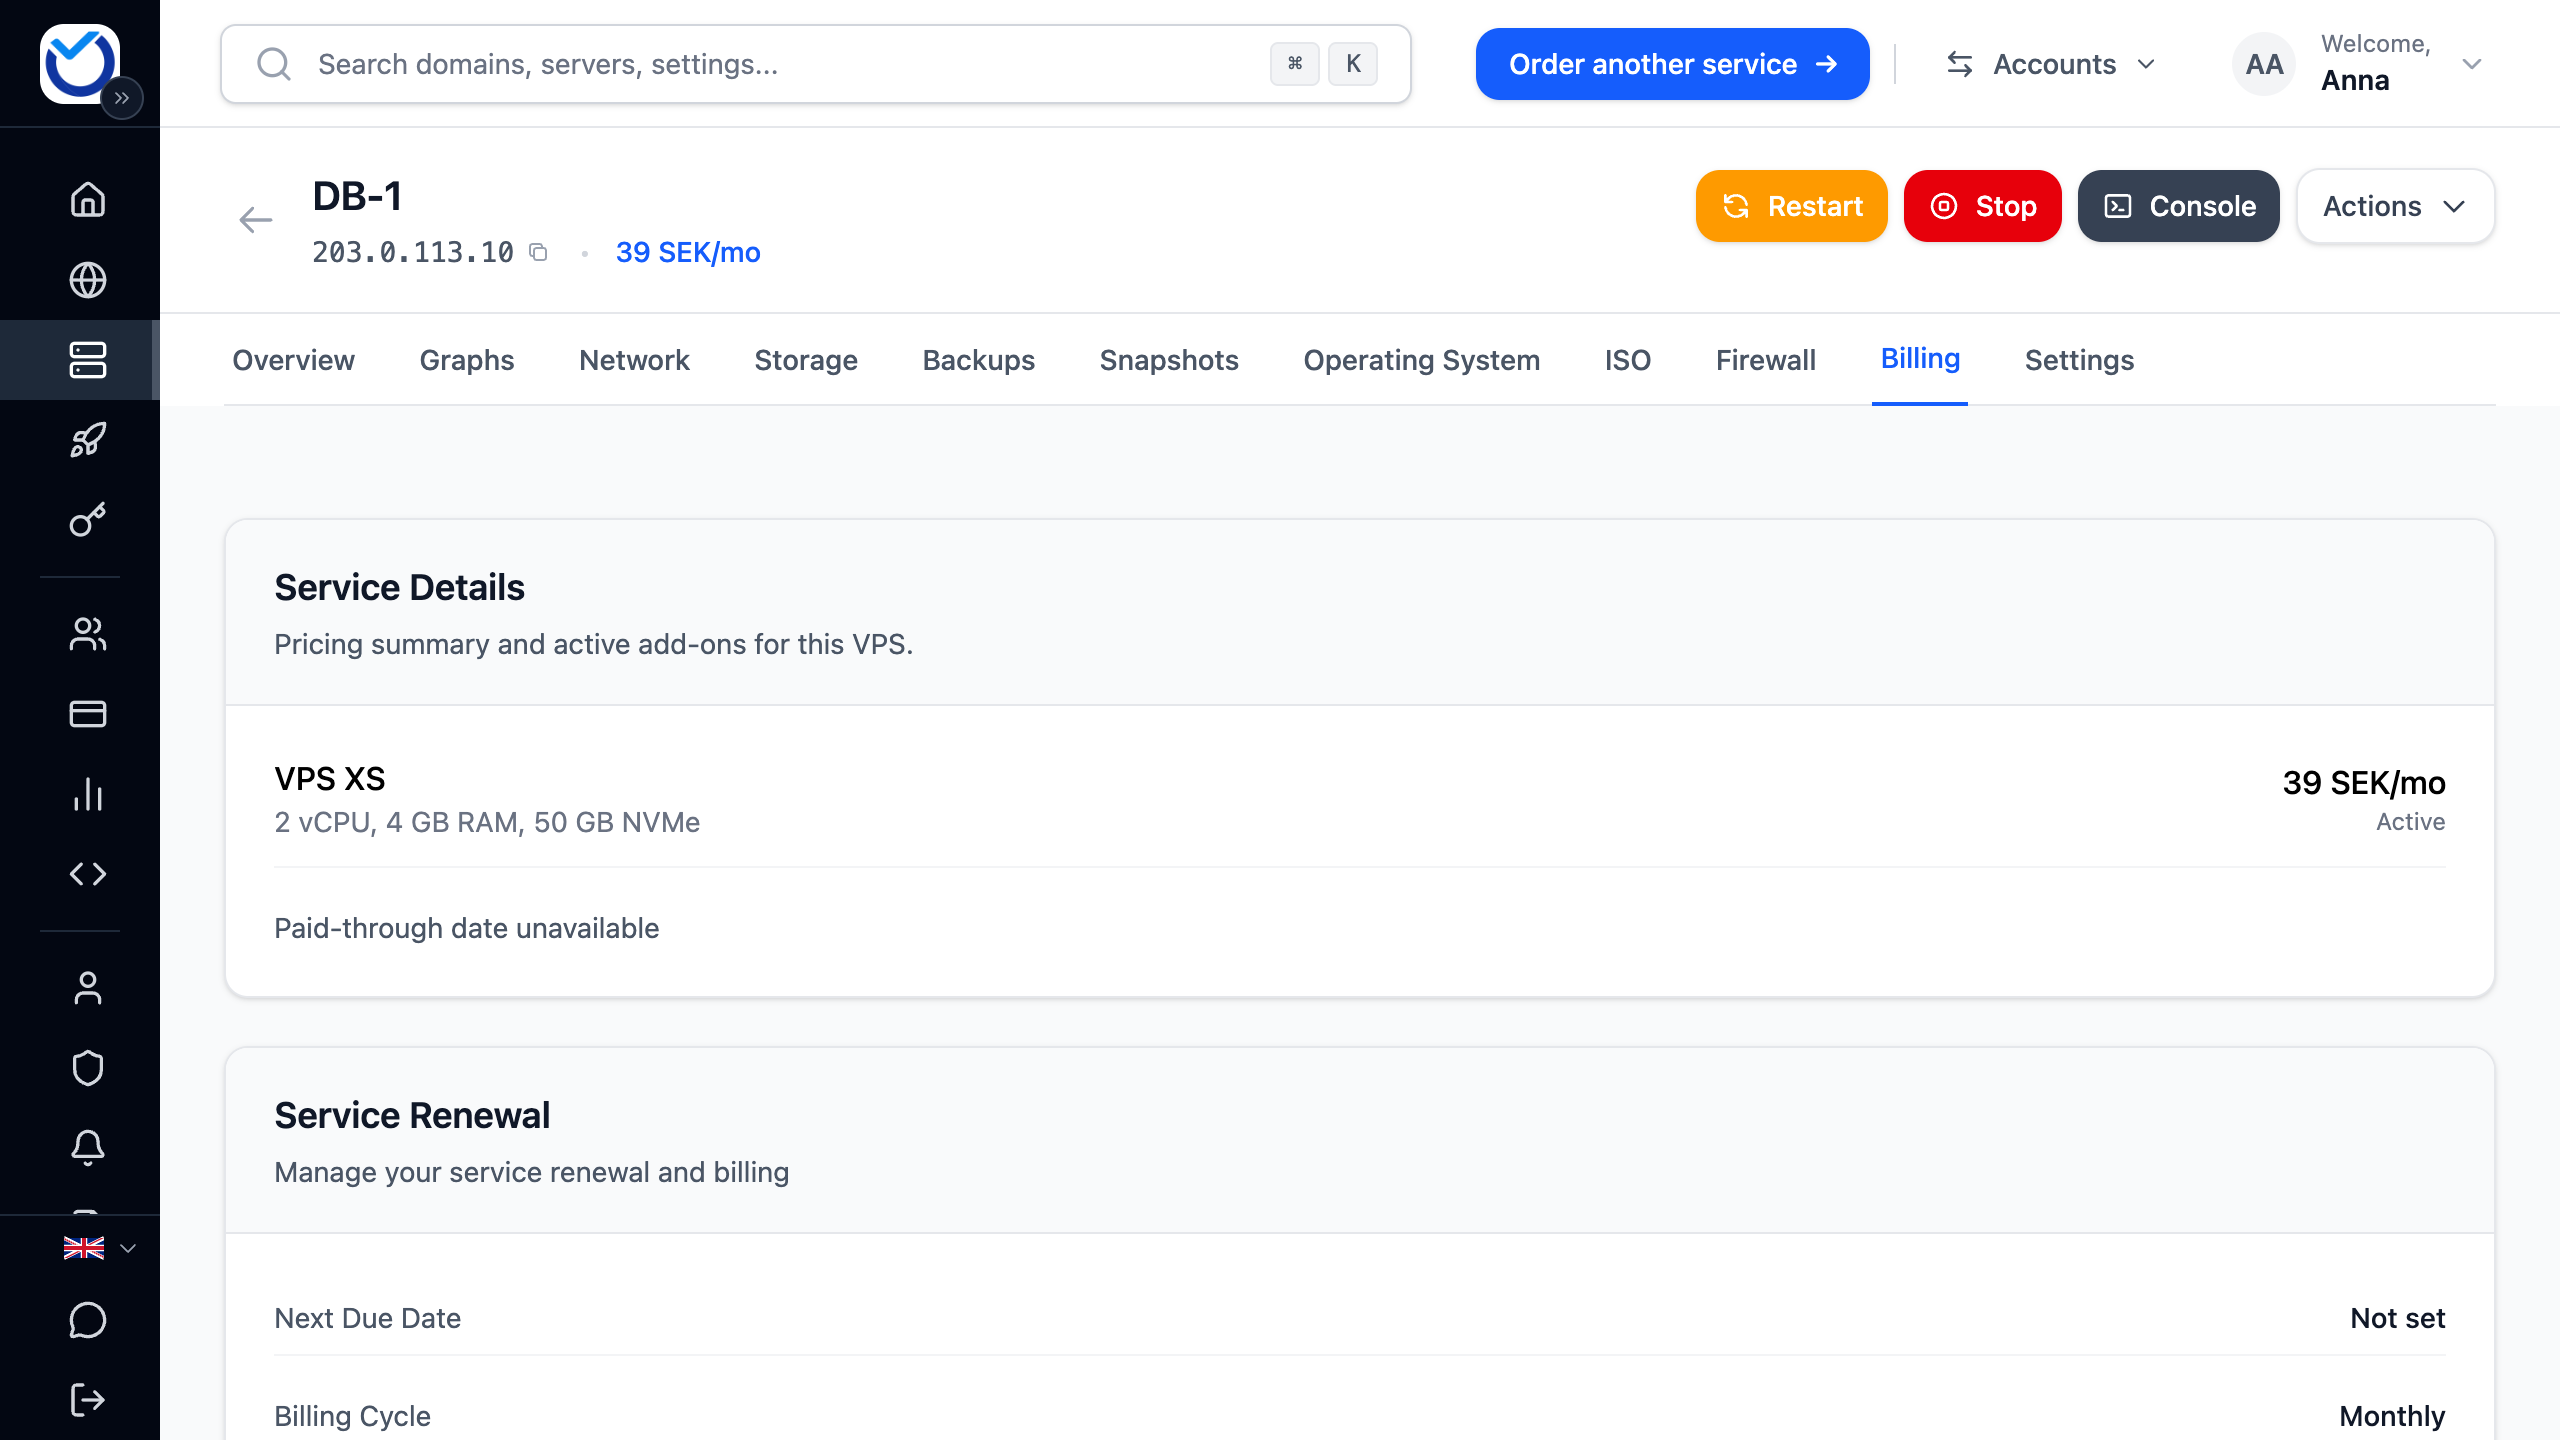The image size is (2560, 1440).
Task: Open the credit card billing icon in sidebar
Action: coord(88,714)
